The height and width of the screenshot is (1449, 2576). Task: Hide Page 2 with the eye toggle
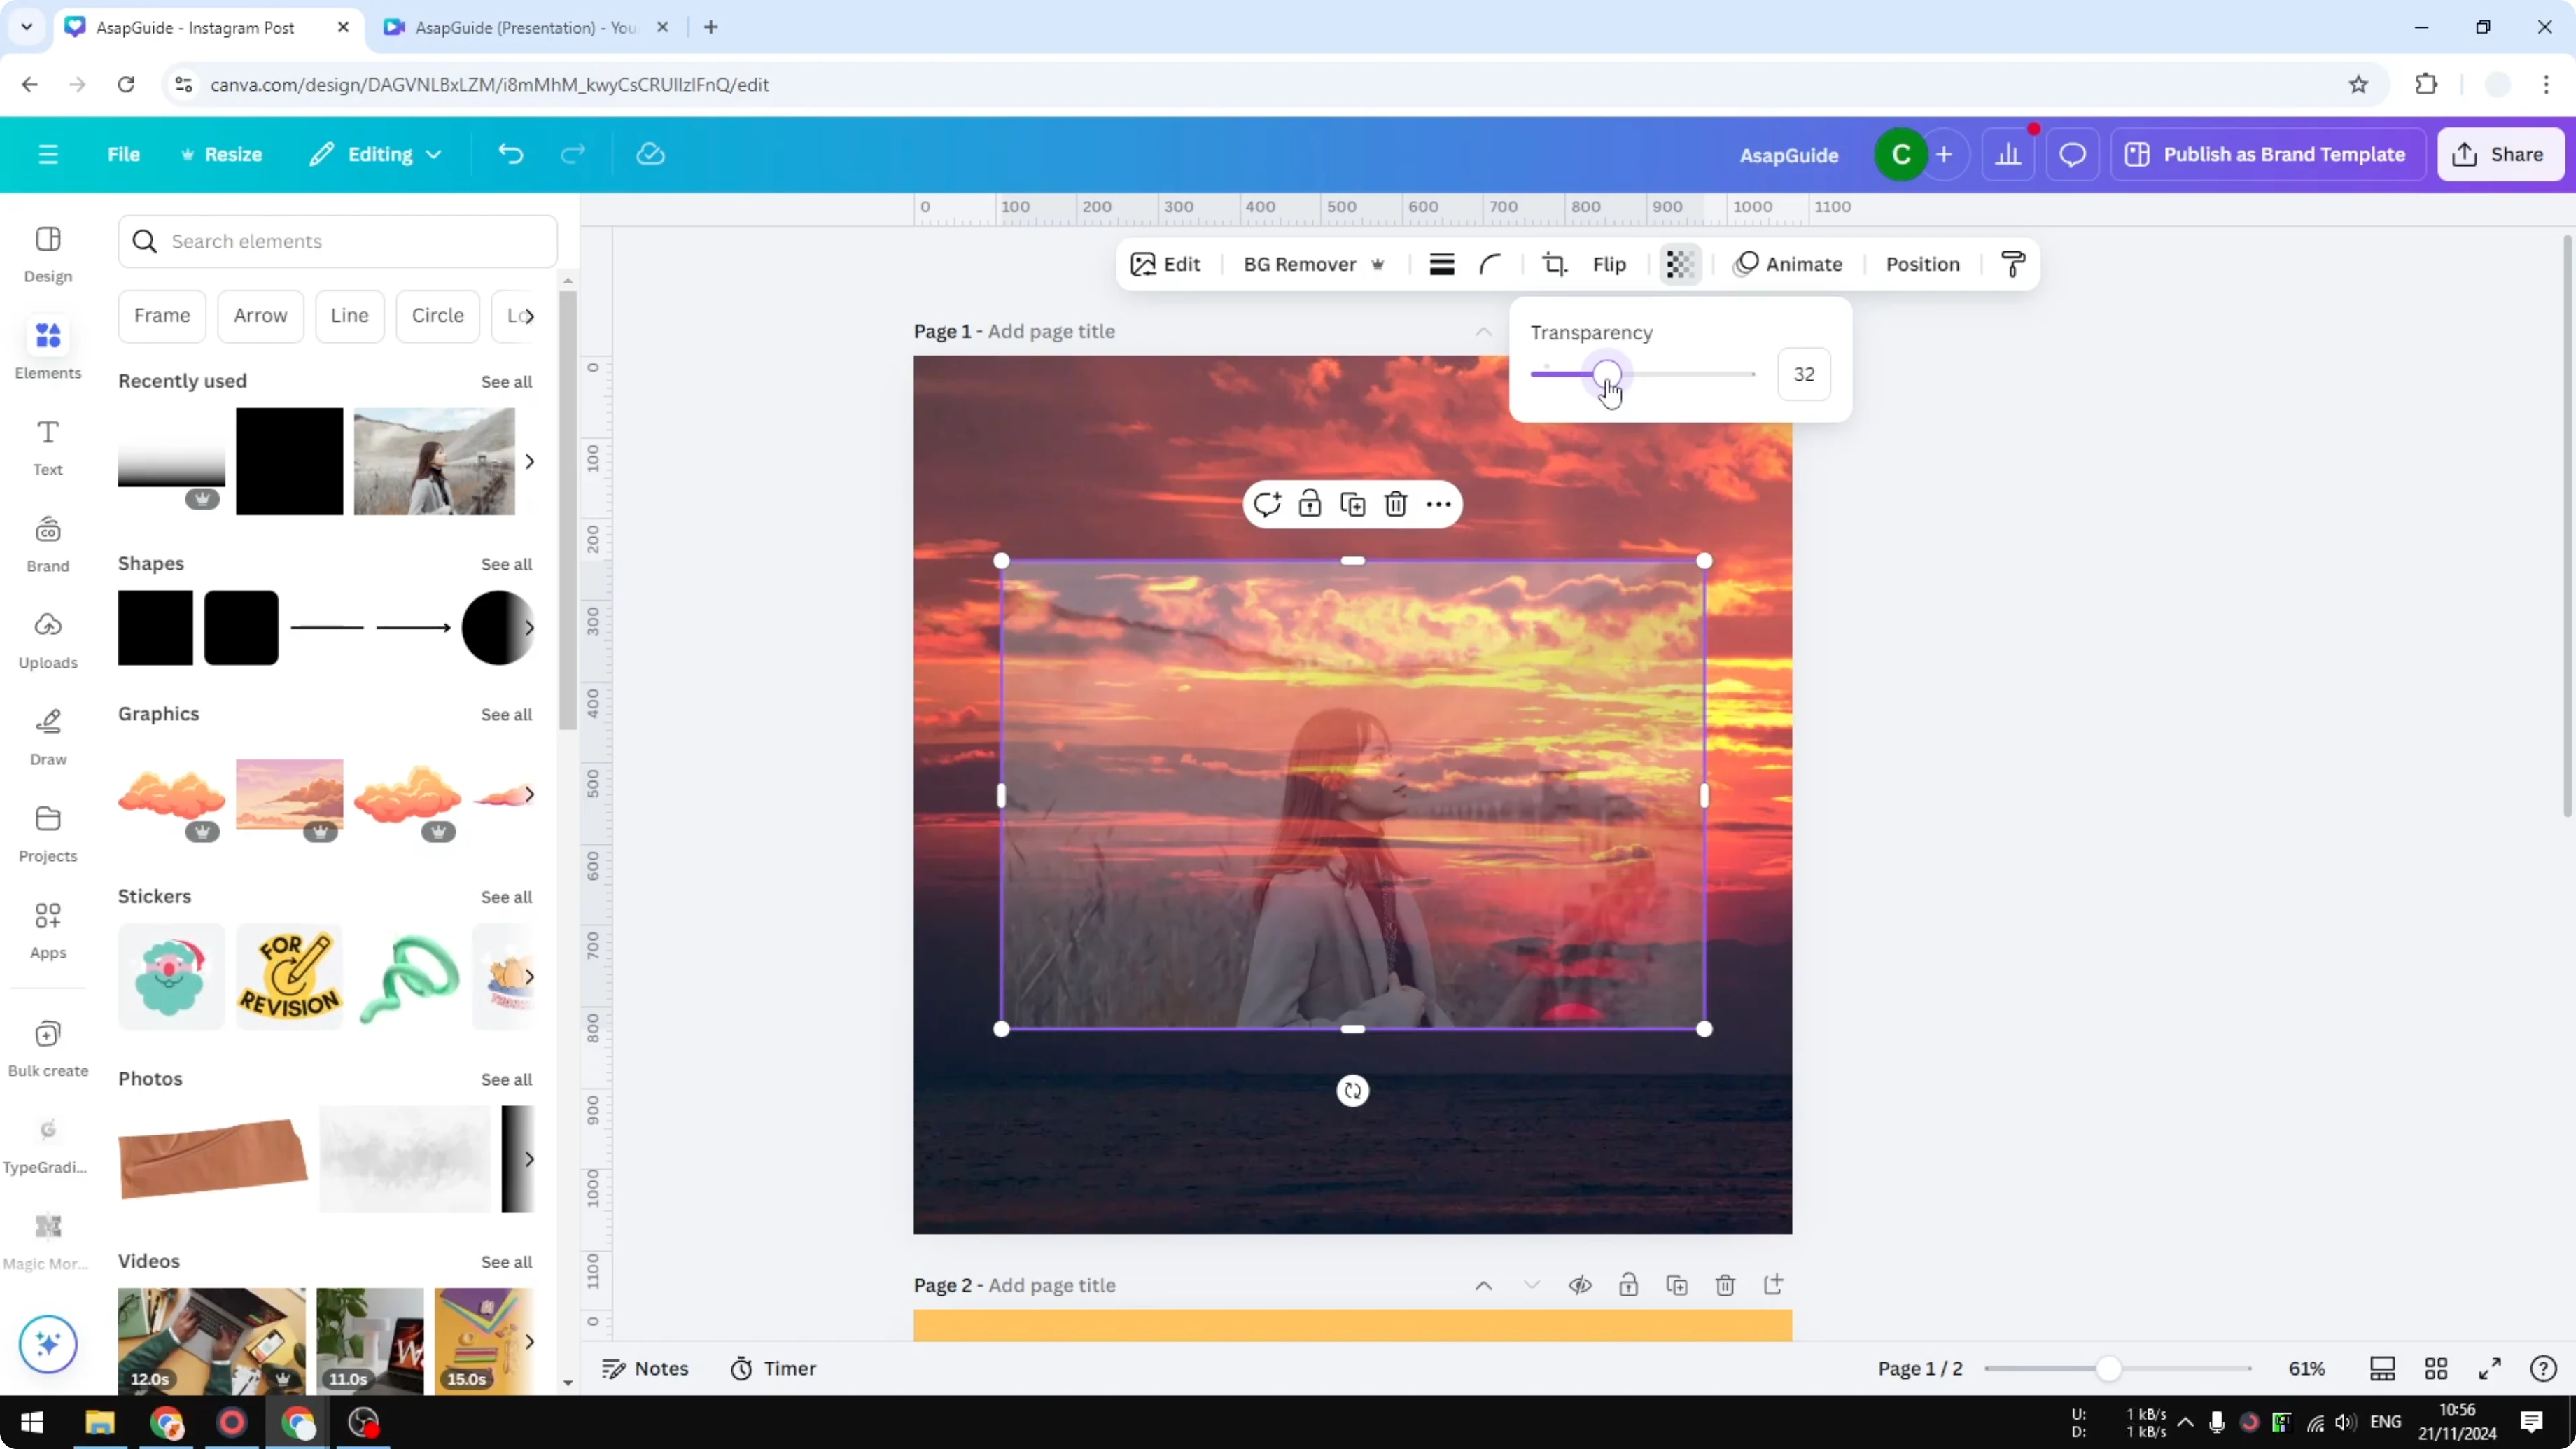coord(1580,1285)
